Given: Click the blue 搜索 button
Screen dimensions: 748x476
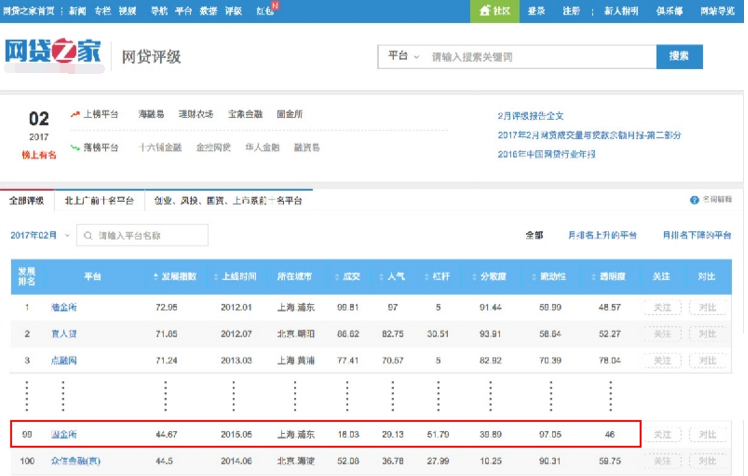Looking at the screenshot, I should [x=679, y=57].
